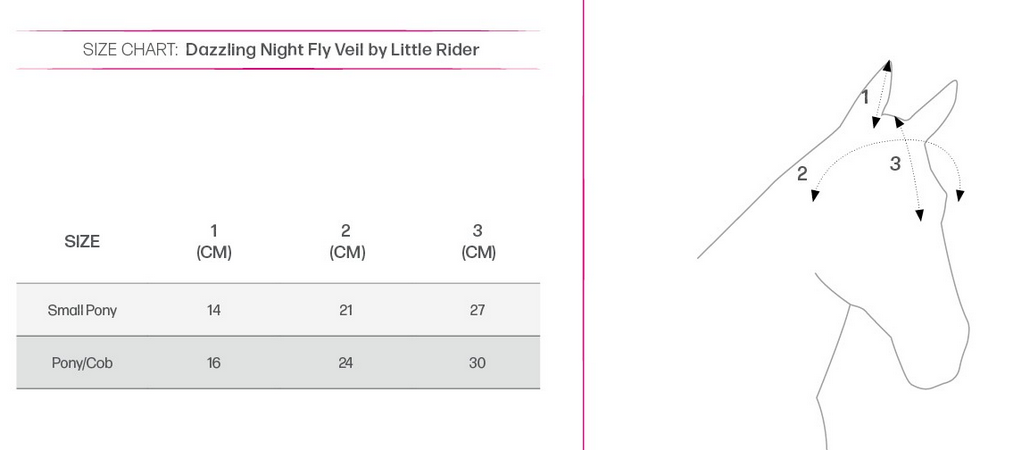Click Small Pony measurement value 21

pyautogui.click(x=346, y=310)
